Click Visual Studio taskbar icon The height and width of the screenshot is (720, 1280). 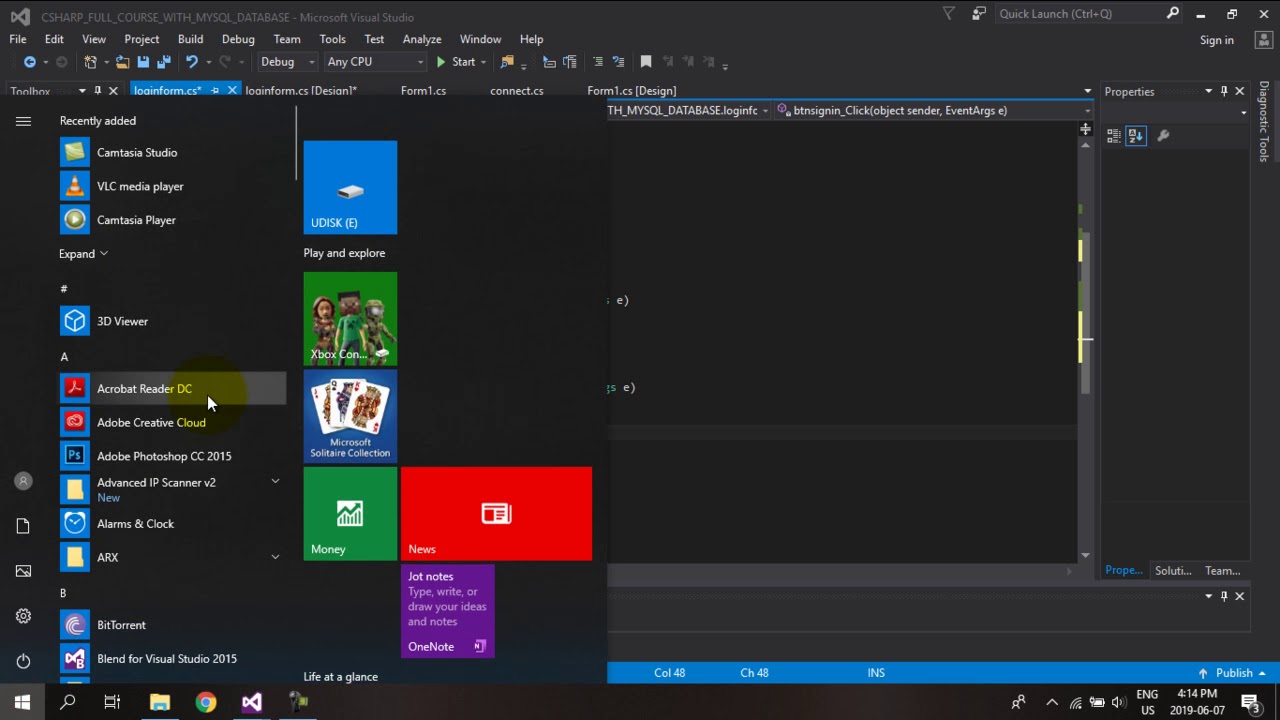click(x=252, y=702)
